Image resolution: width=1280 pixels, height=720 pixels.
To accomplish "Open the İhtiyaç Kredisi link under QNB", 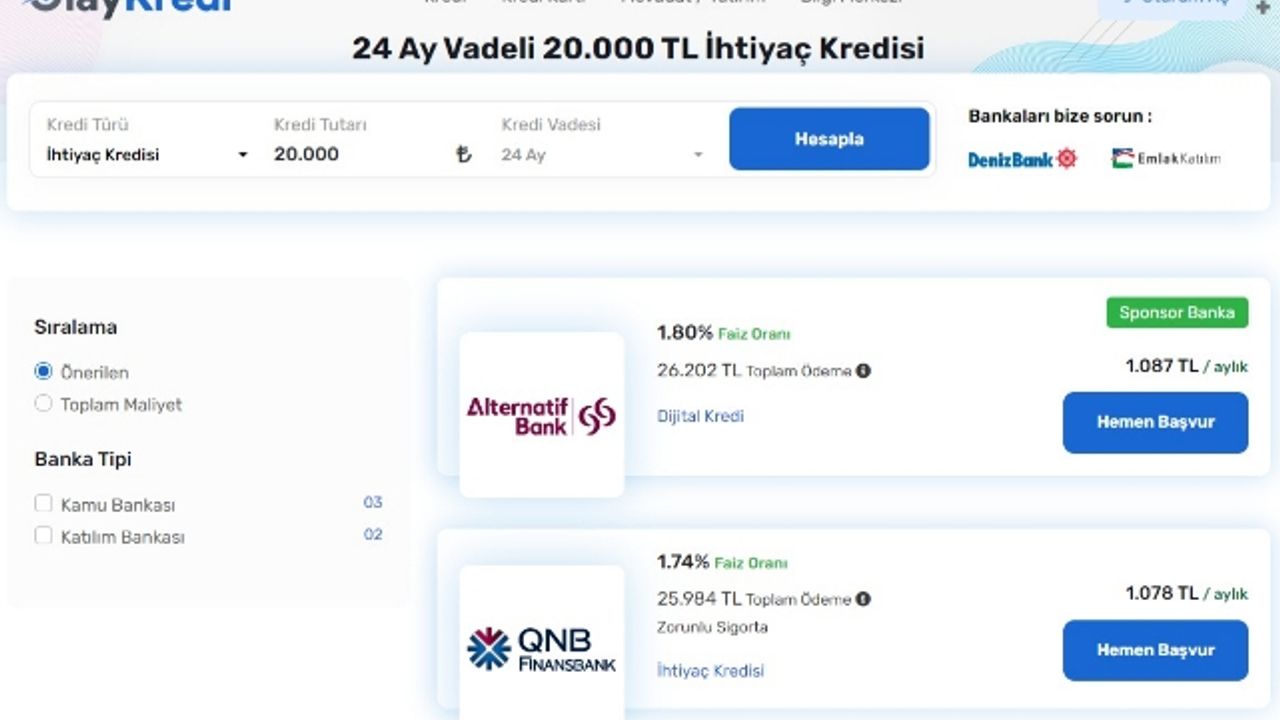I will click(x=710, y=670).
